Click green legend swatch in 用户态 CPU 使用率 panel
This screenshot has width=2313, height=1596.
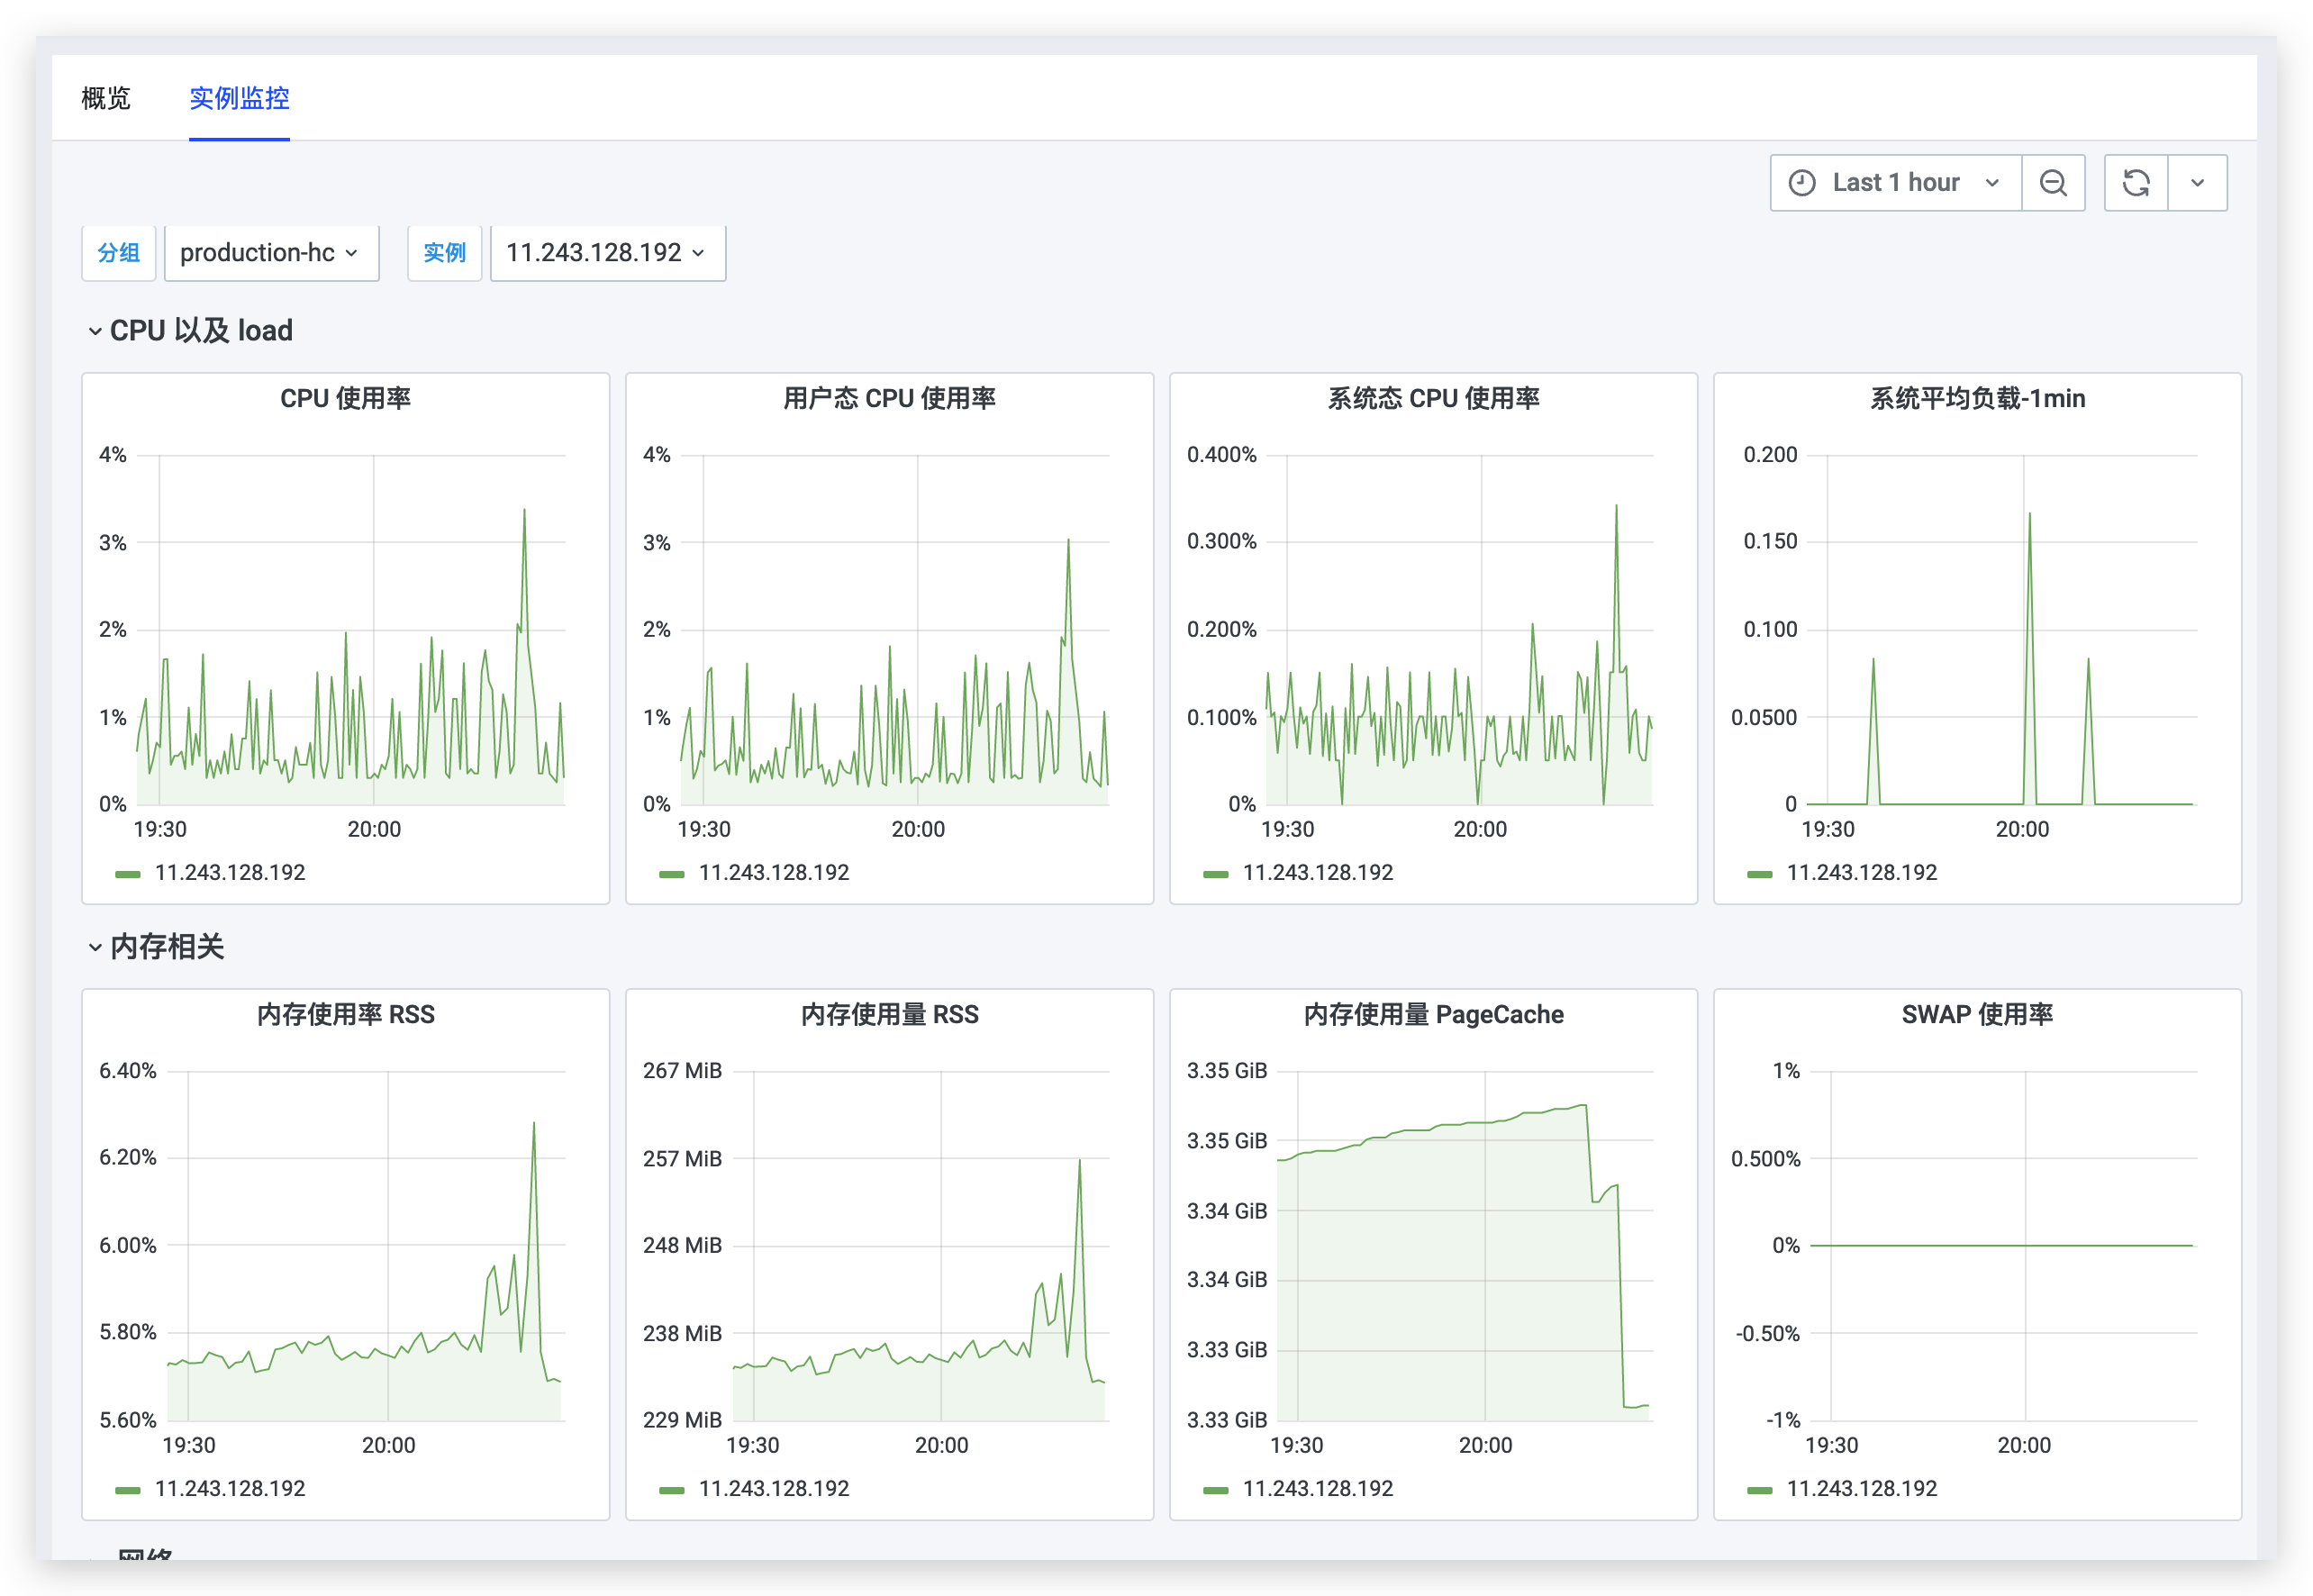(672, 874)
